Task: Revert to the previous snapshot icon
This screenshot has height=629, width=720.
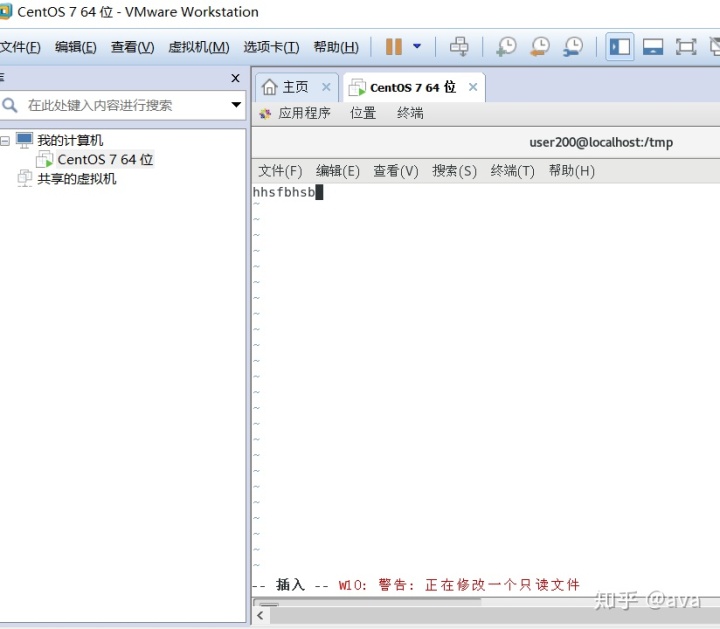Action: (x=540, y=47)
